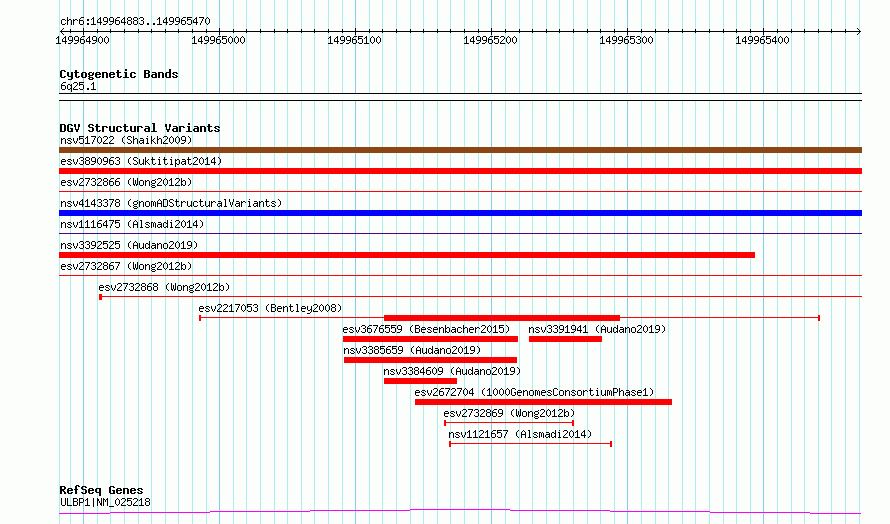The width and height of the screenshot is (890, 524).
Task: Click the RefSeq Genes track heading
Action: coord(102,490)
